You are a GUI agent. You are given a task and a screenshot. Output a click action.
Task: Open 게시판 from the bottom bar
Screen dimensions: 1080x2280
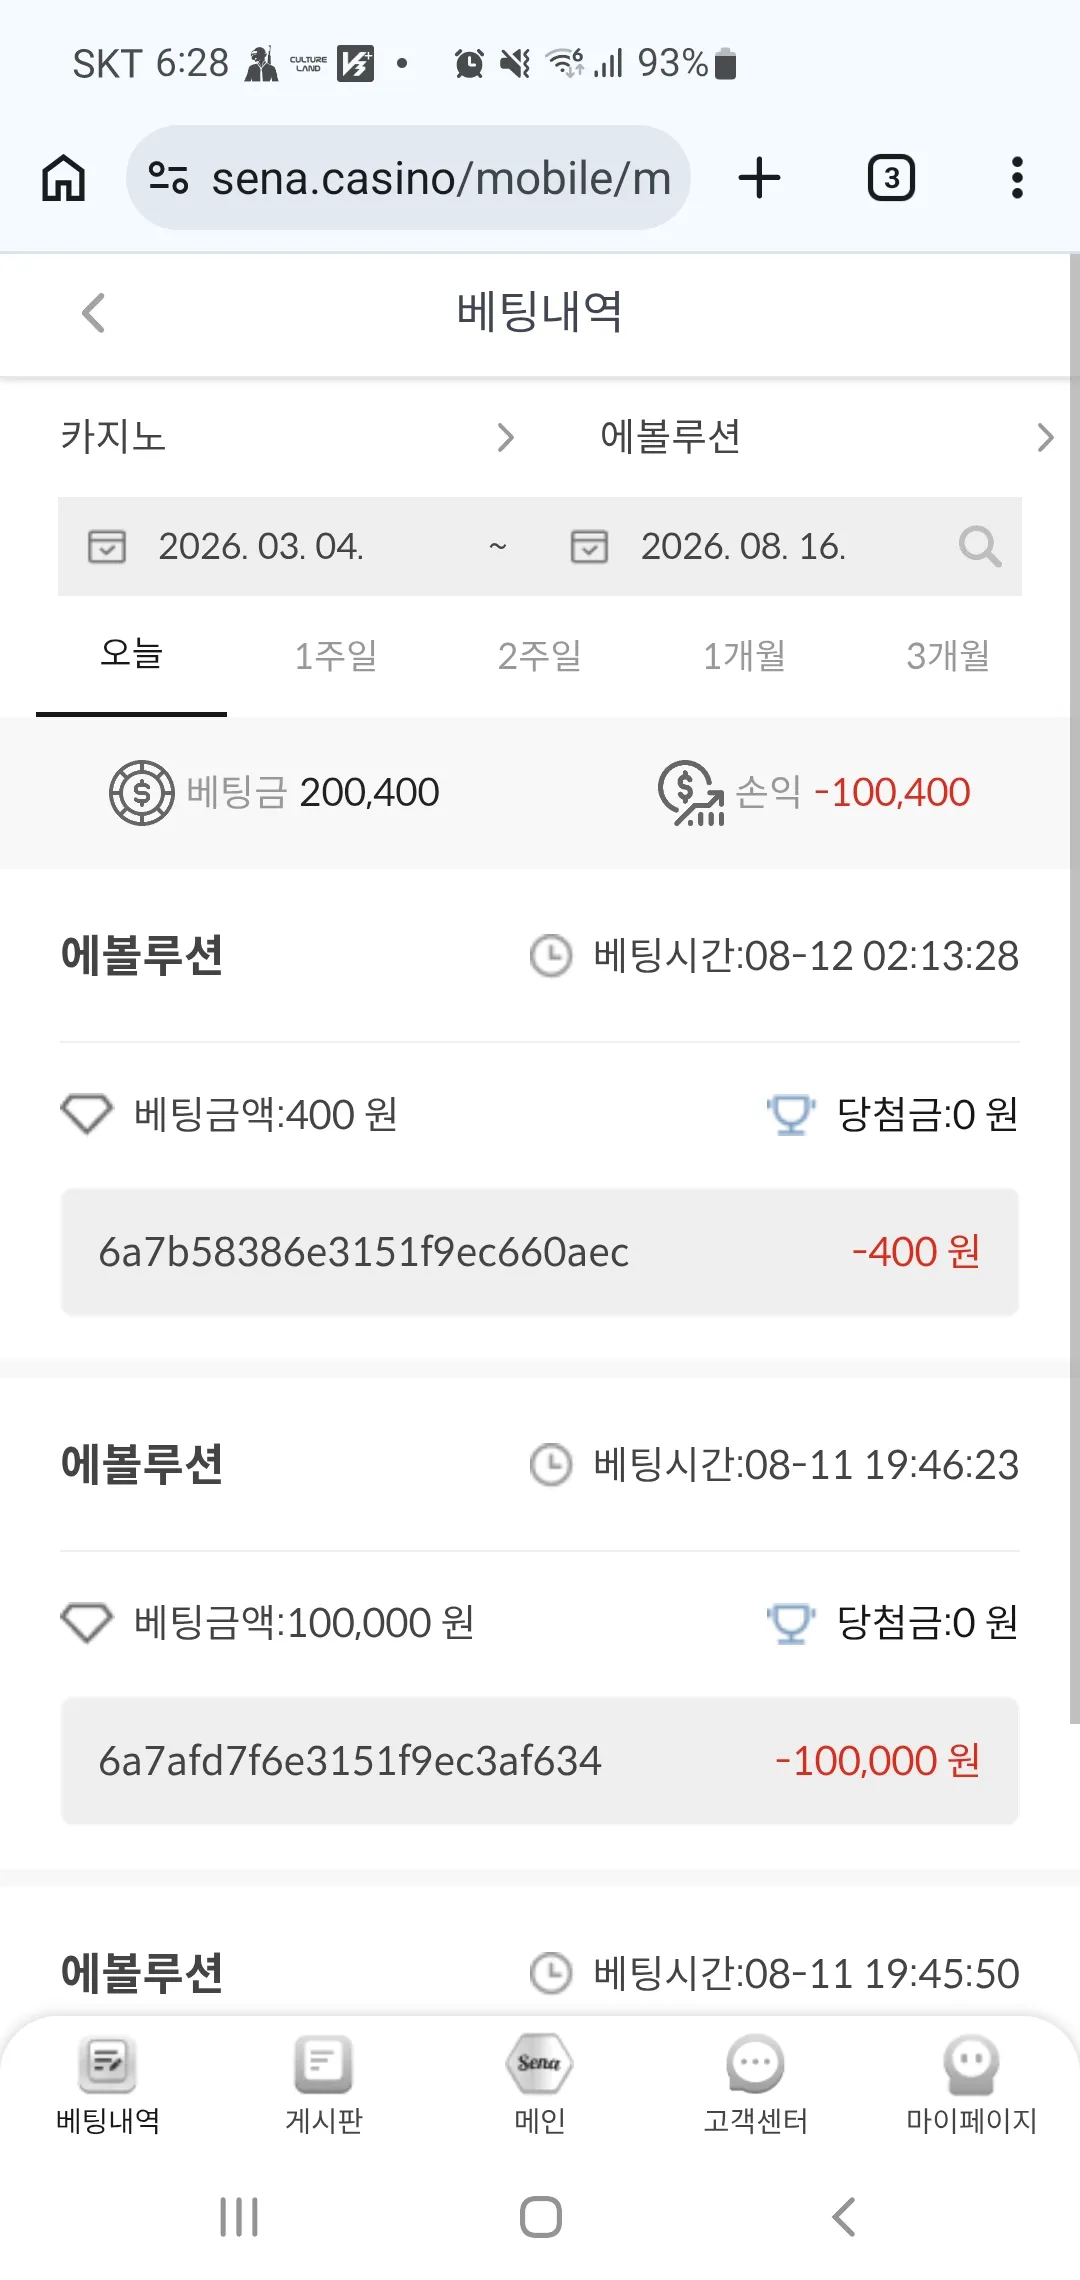coord(324,2085)
